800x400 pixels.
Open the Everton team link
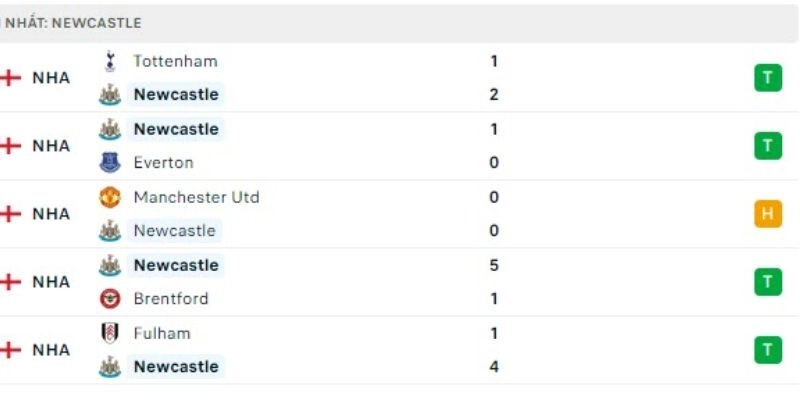[x=163, y=163]
